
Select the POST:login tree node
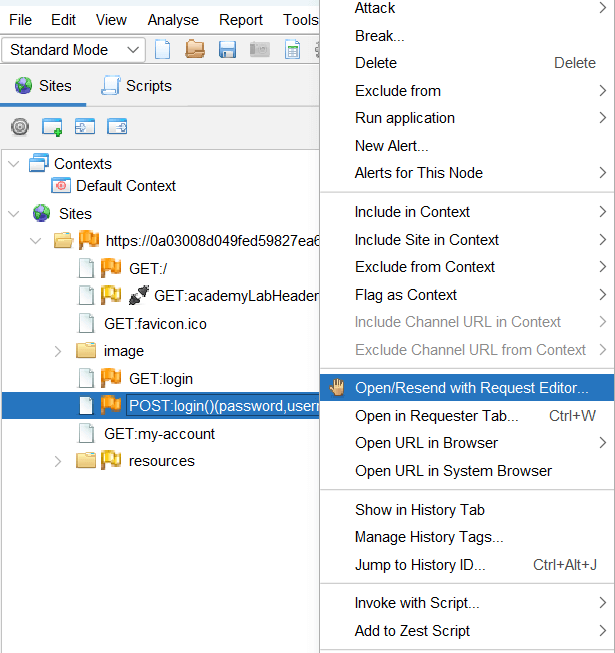224,406
